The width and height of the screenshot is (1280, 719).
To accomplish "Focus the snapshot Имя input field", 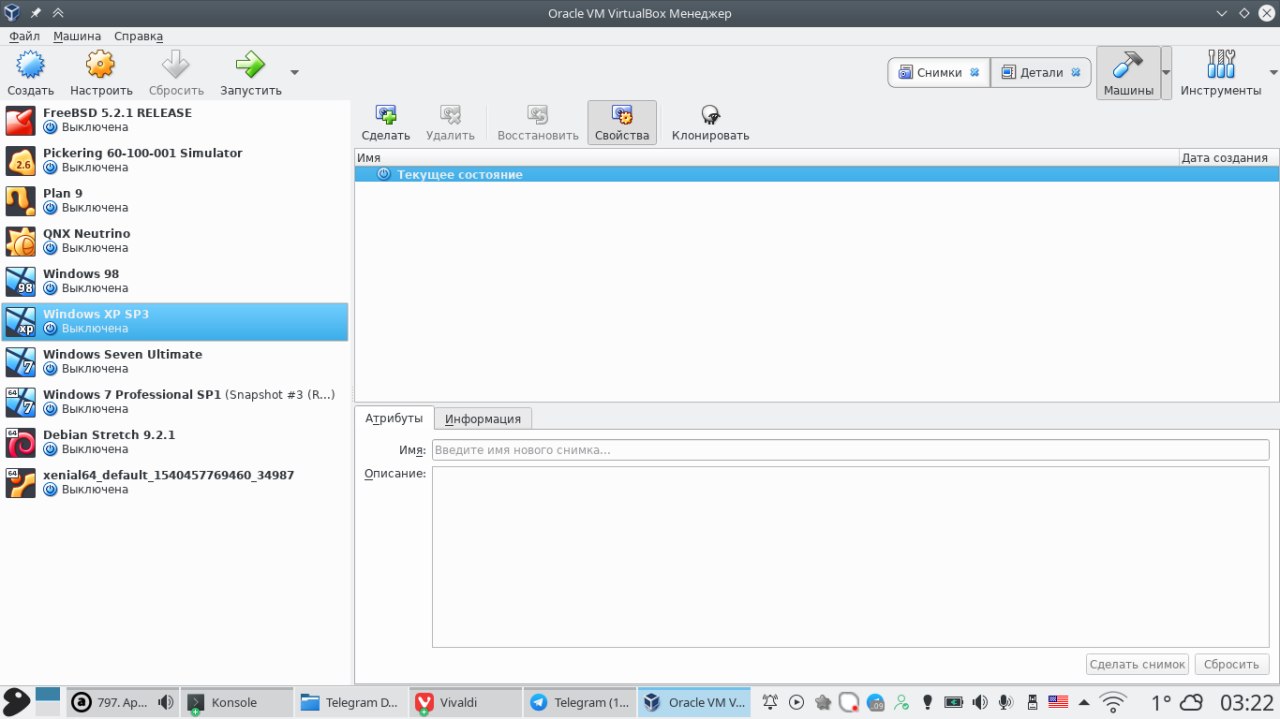I will coord(851,450).
